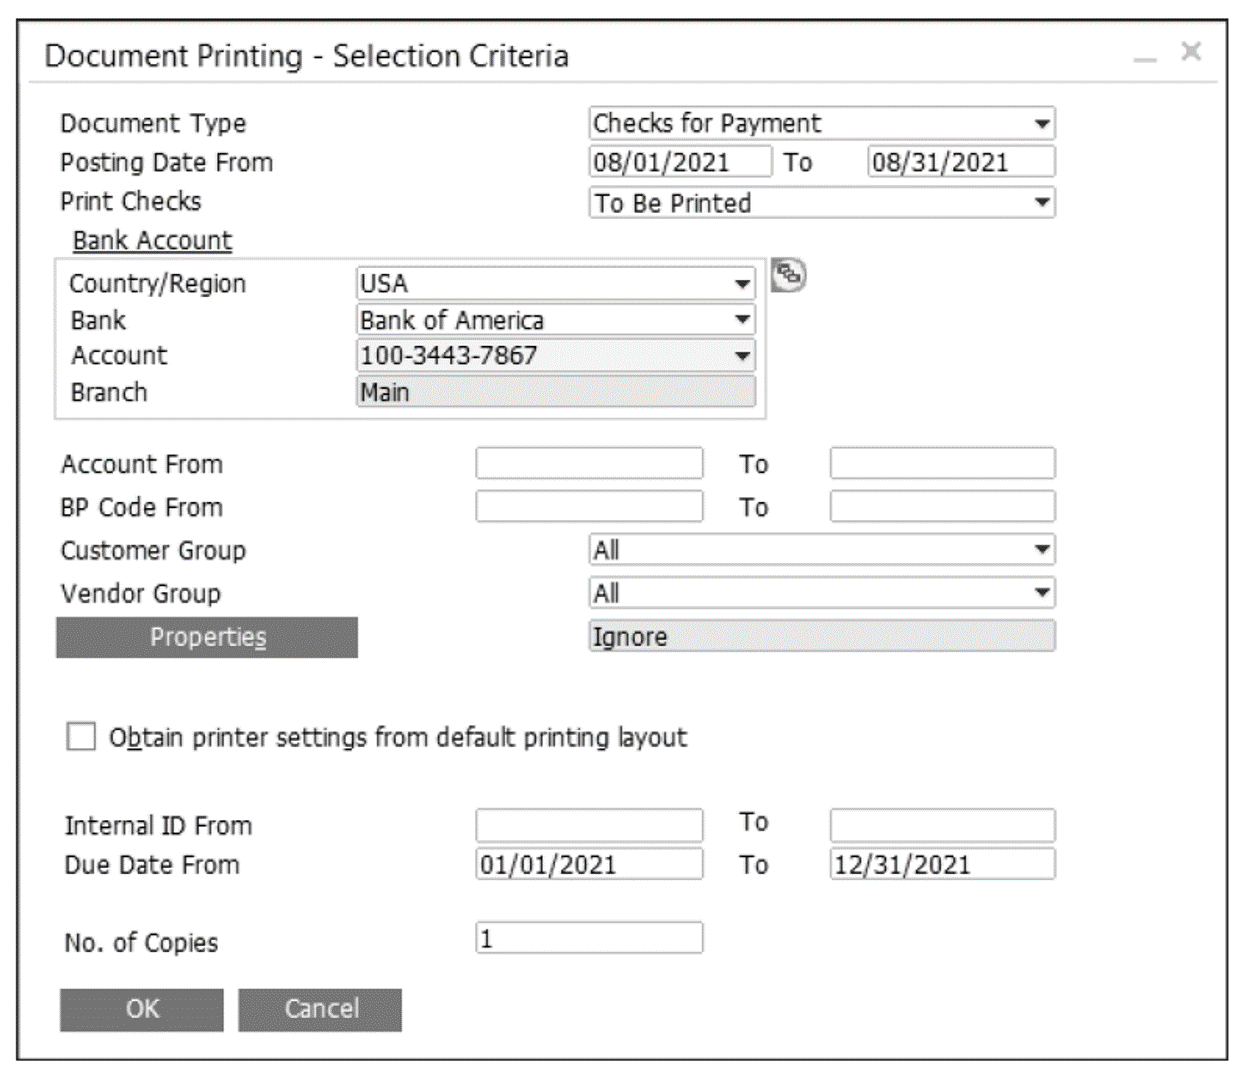The width and height of the screenshot is (1245, 1080).
Task: Click the empty Account From field
Action: [588, 463]
